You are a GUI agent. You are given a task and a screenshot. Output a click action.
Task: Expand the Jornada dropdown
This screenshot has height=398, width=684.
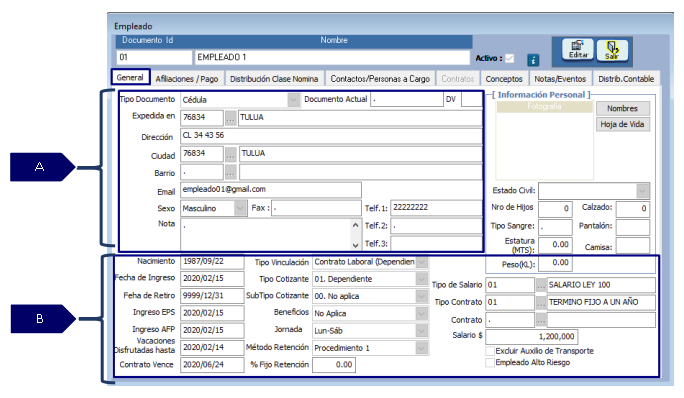point(421,331)
